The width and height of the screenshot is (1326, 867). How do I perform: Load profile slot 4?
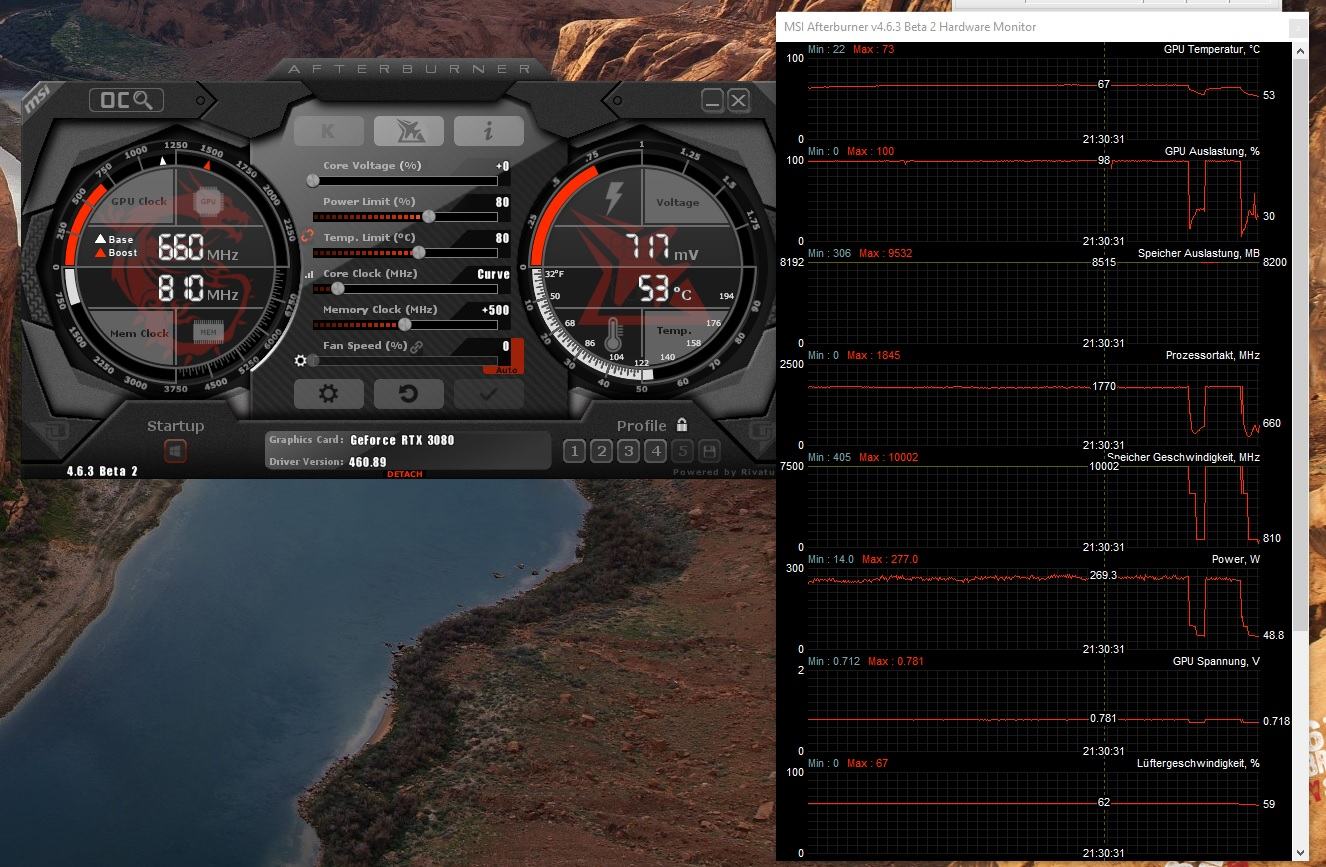[655, 451]
